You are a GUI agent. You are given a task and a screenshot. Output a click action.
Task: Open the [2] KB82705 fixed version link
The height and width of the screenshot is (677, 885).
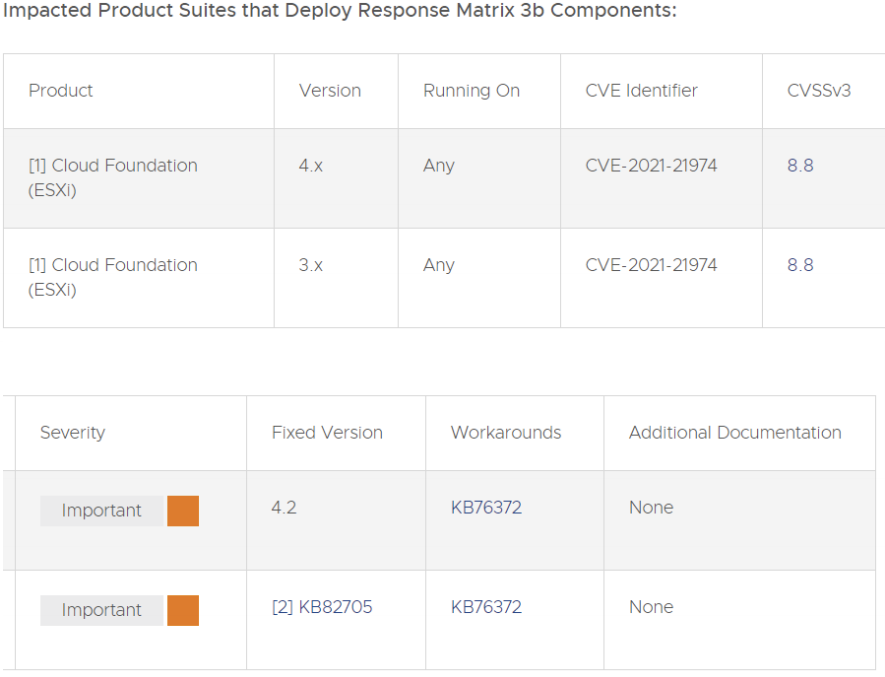pyautogui.click(x=322, y=607)
